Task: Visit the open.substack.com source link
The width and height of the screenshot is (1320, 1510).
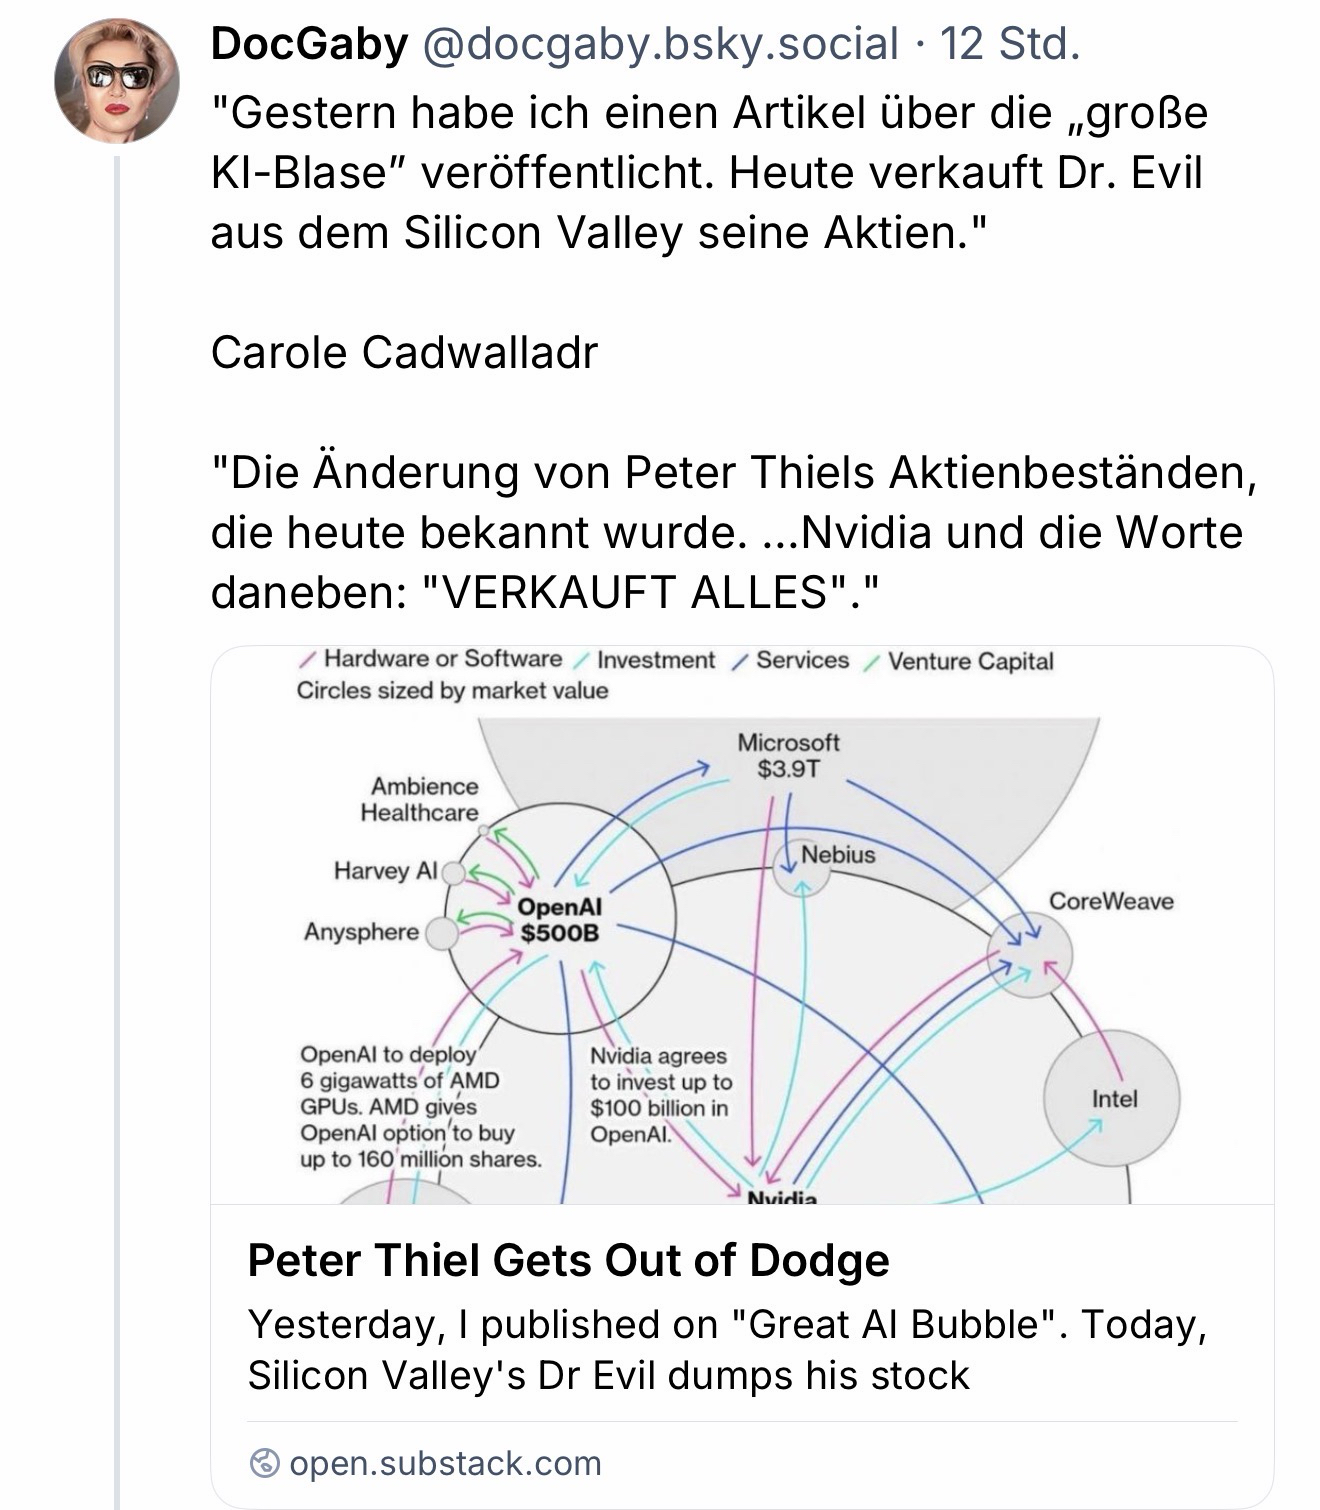Action: tap(445, 1463)
